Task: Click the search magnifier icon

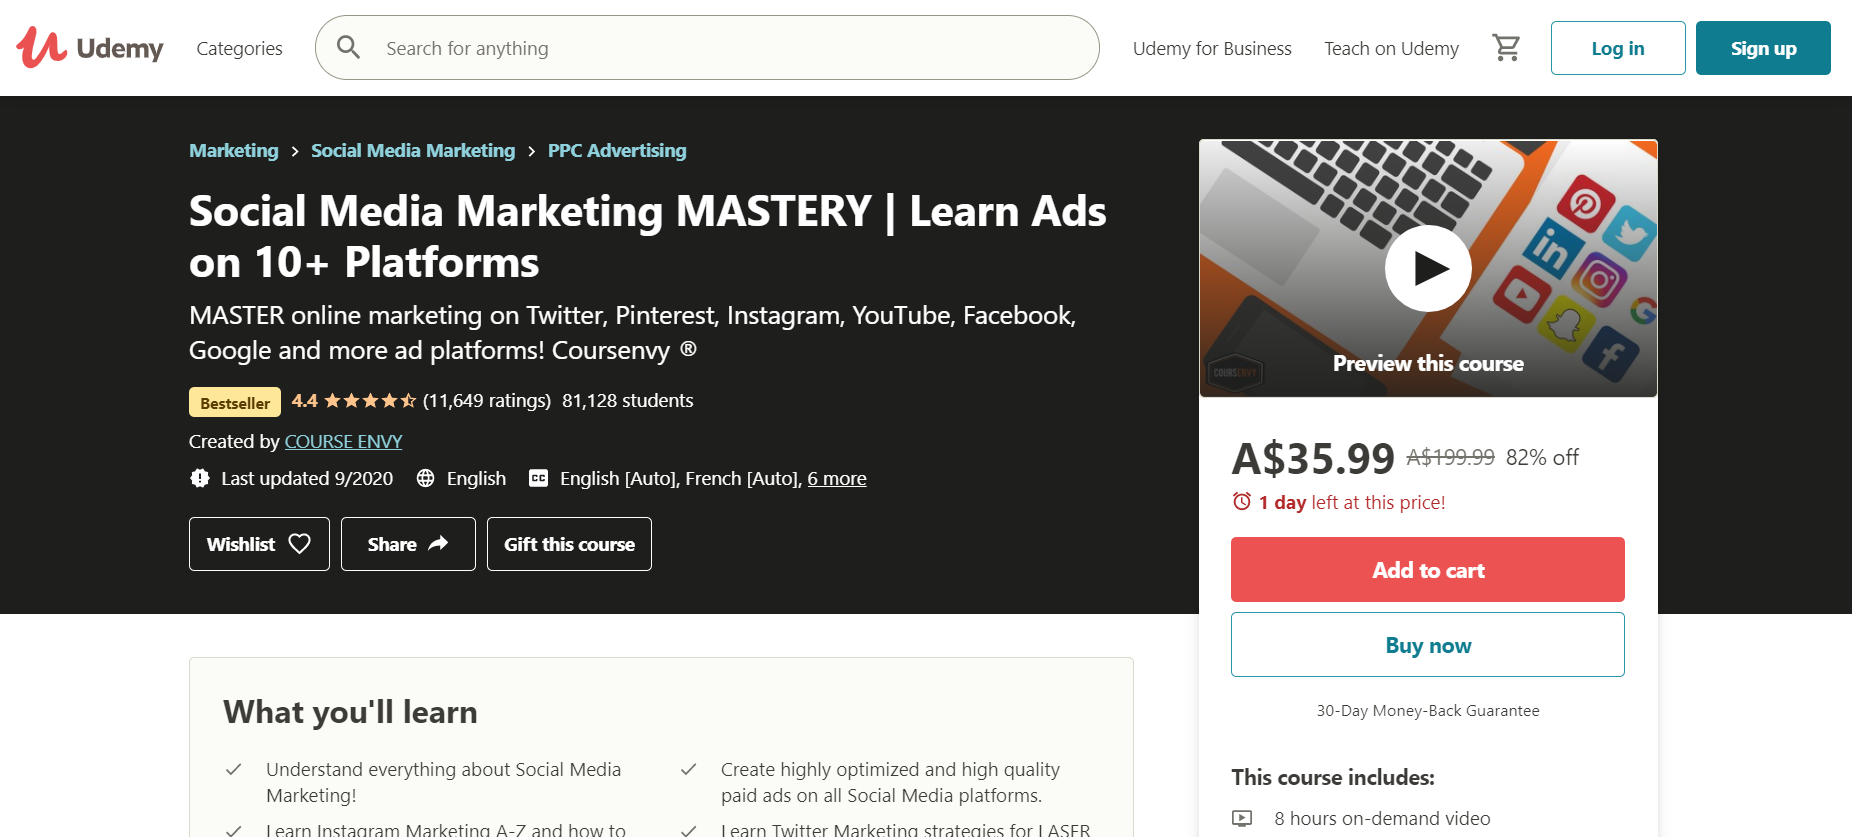Action: click(x=348, y=47)
